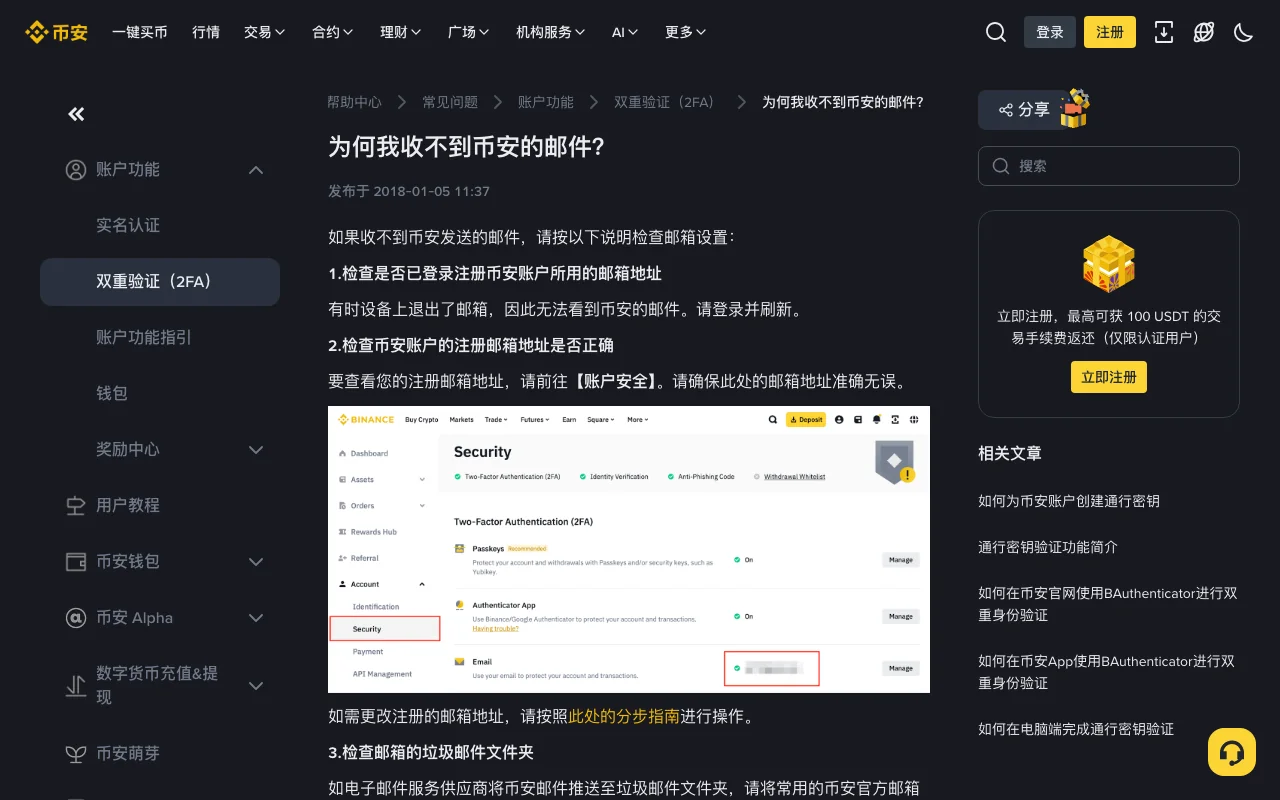Open customer support headset chat icon
Image resolution: width=1280 pixels, height=800 pixels.
1232,752
